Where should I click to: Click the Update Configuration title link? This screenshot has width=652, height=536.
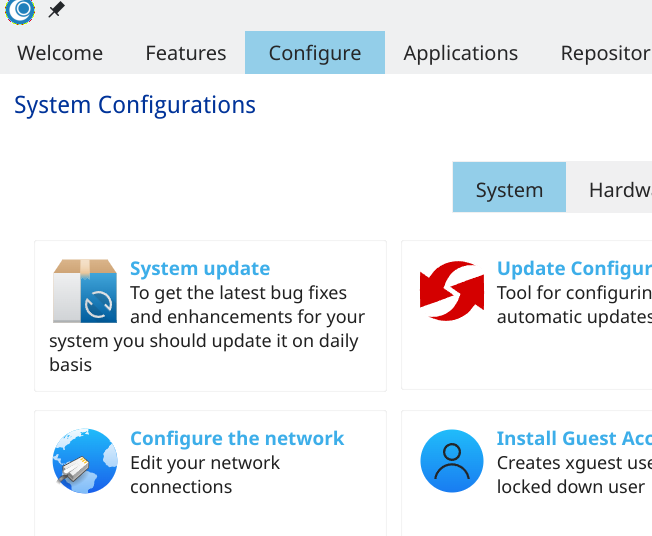tap(574, 269)
